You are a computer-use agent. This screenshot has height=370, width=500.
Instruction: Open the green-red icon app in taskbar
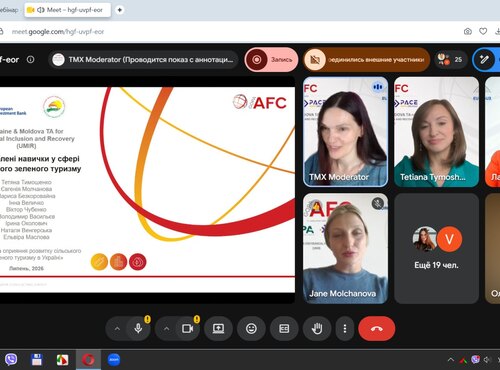[x=62, y=360]
